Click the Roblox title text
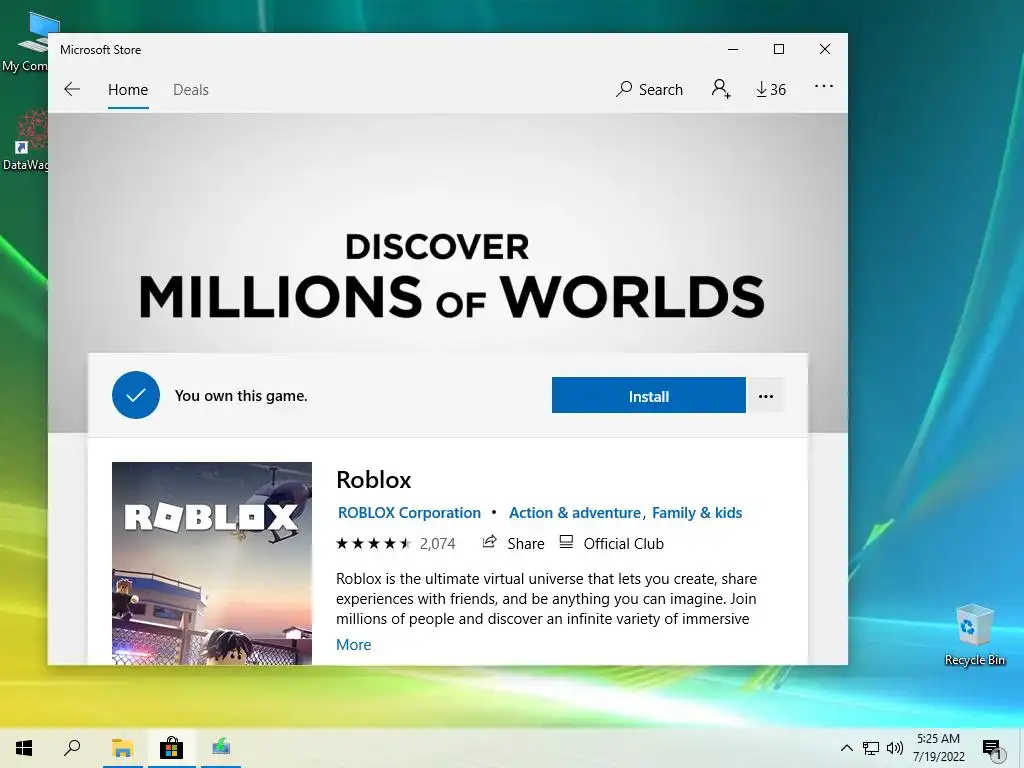 pyautogui.click(x=374, y=480)
